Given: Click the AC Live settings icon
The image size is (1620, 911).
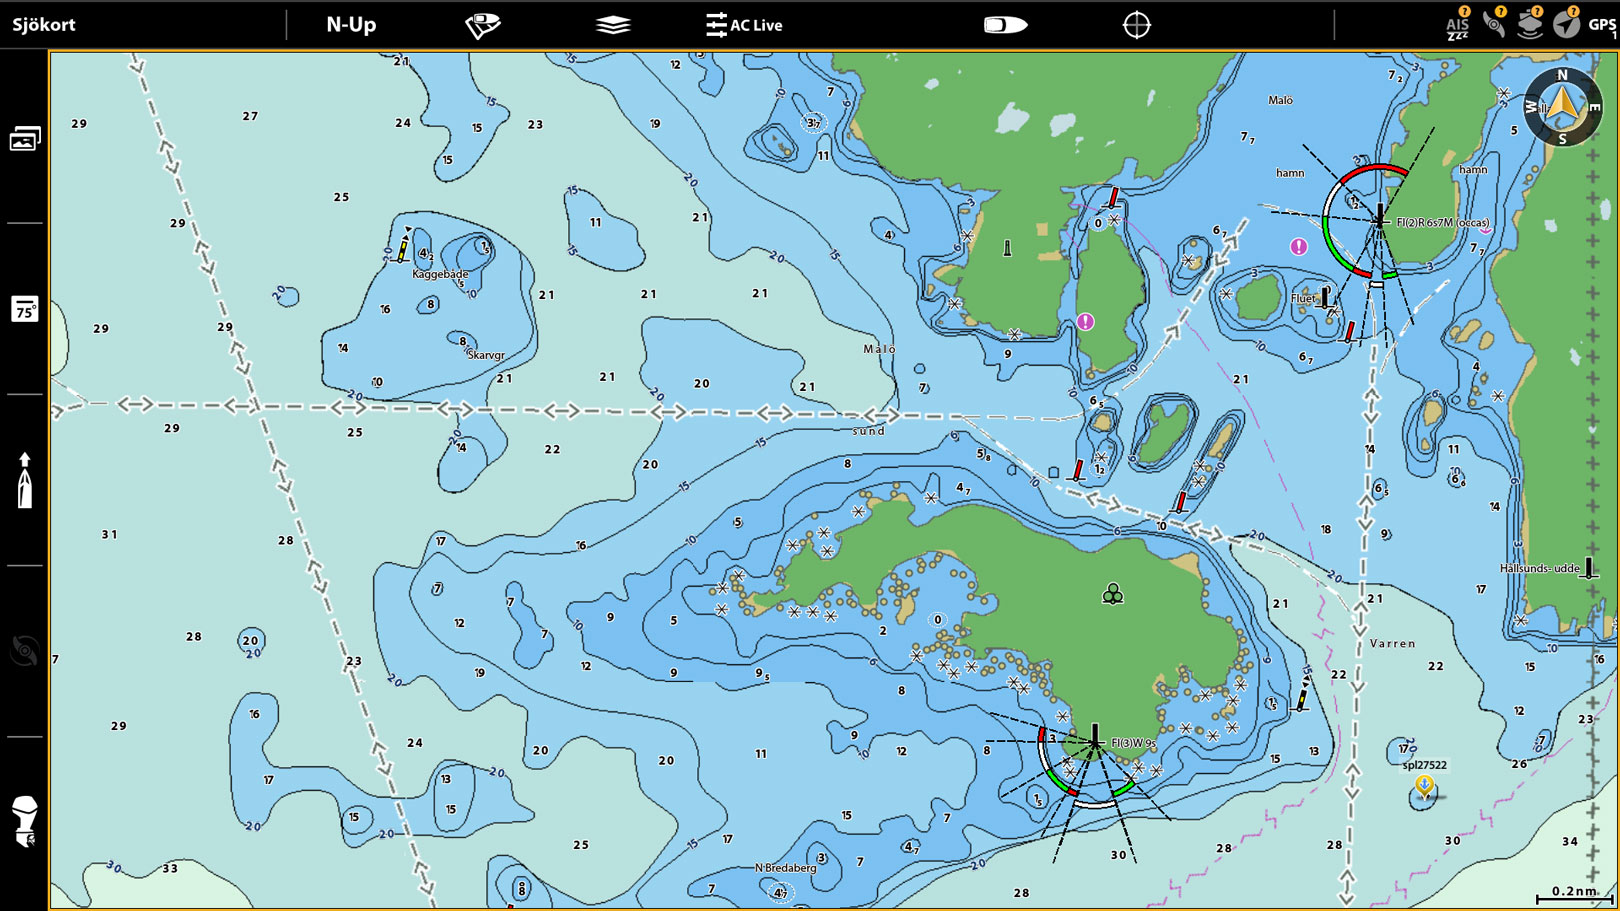Looking at the screenshot, I should tap(716, 24).
